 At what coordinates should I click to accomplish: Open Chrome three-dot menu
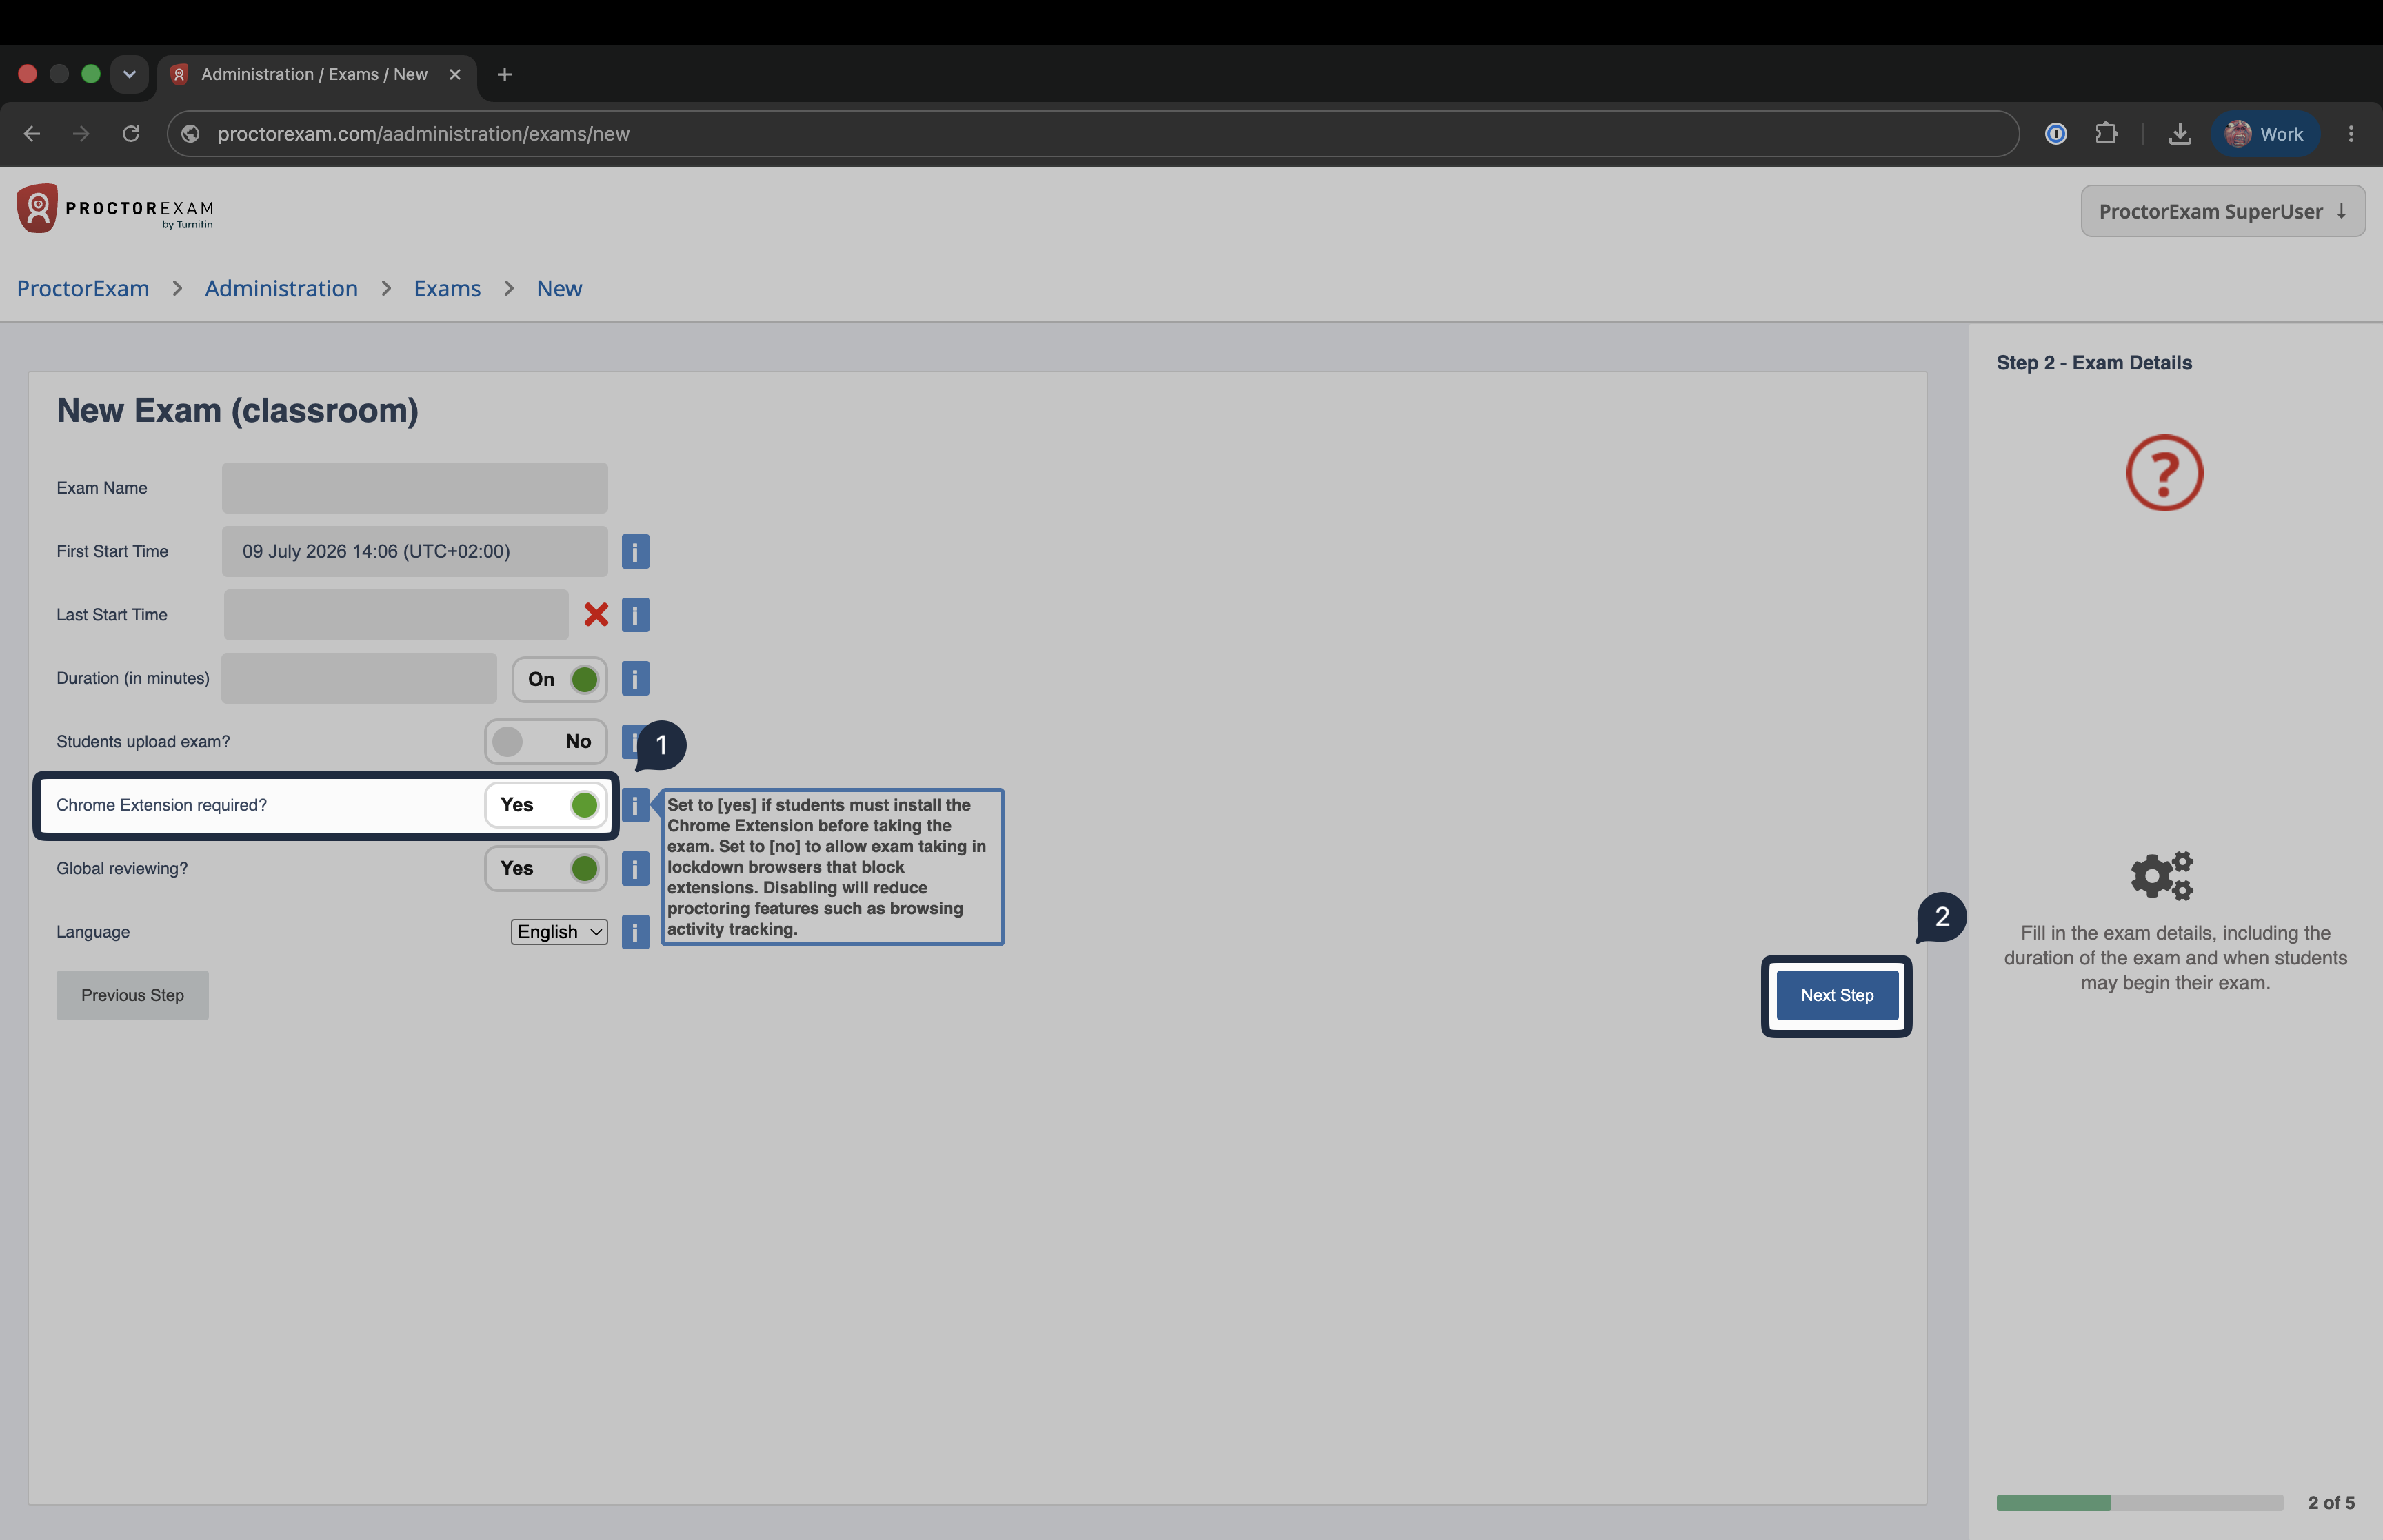[2351, 134]
